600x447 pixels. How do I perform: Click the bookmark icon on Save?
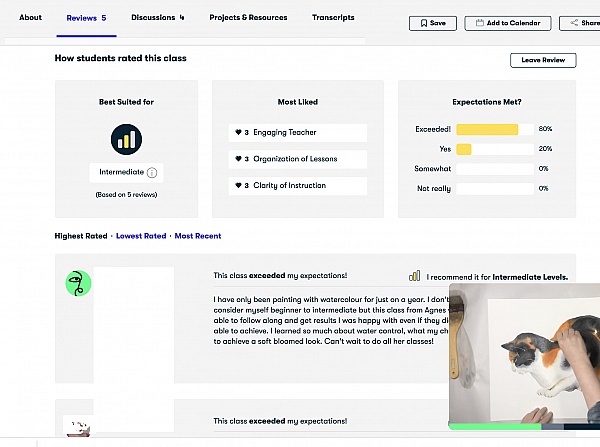pos(424,23)
